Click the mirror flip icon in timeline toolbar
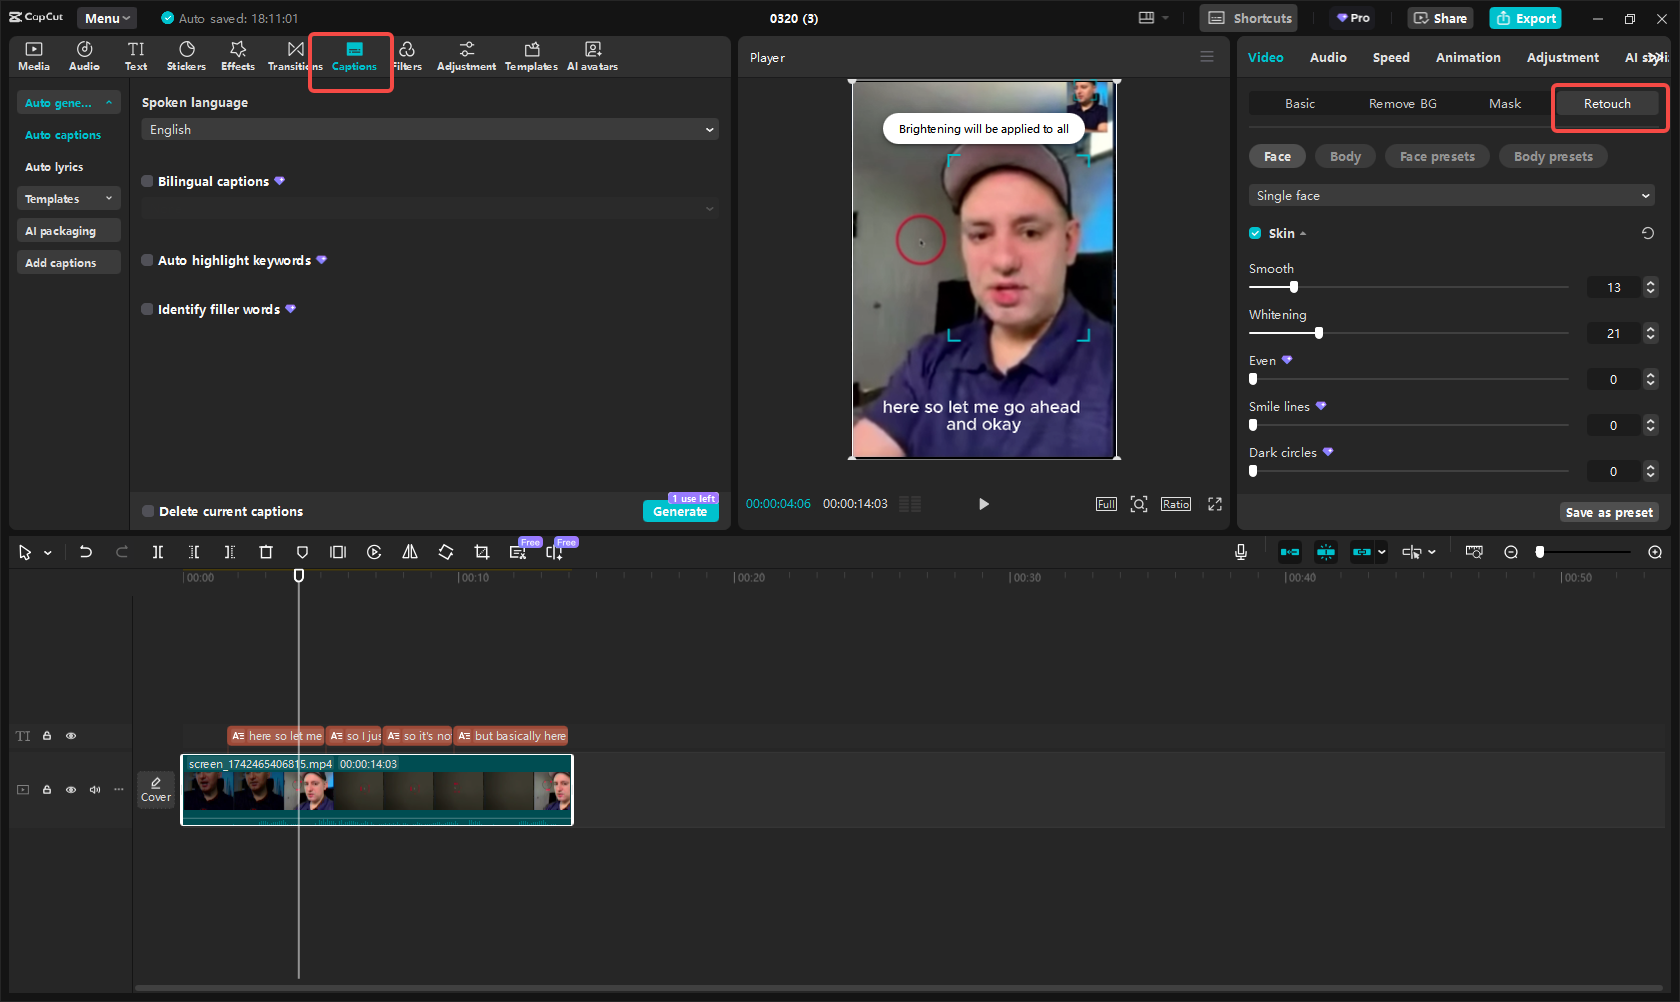 pyautogui.click(x=410, y=552)
